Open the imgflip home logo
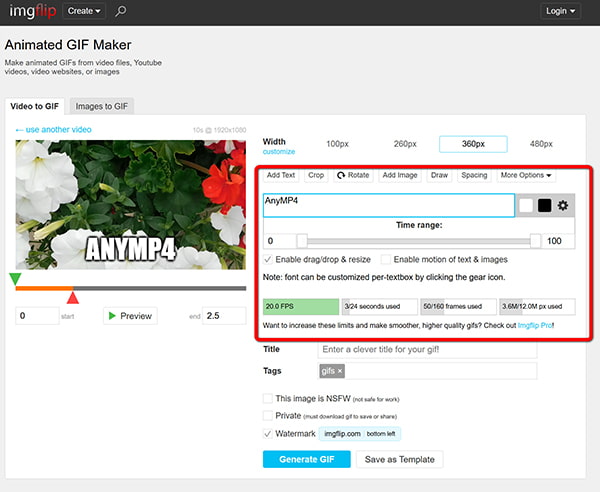 click(33, 11)
